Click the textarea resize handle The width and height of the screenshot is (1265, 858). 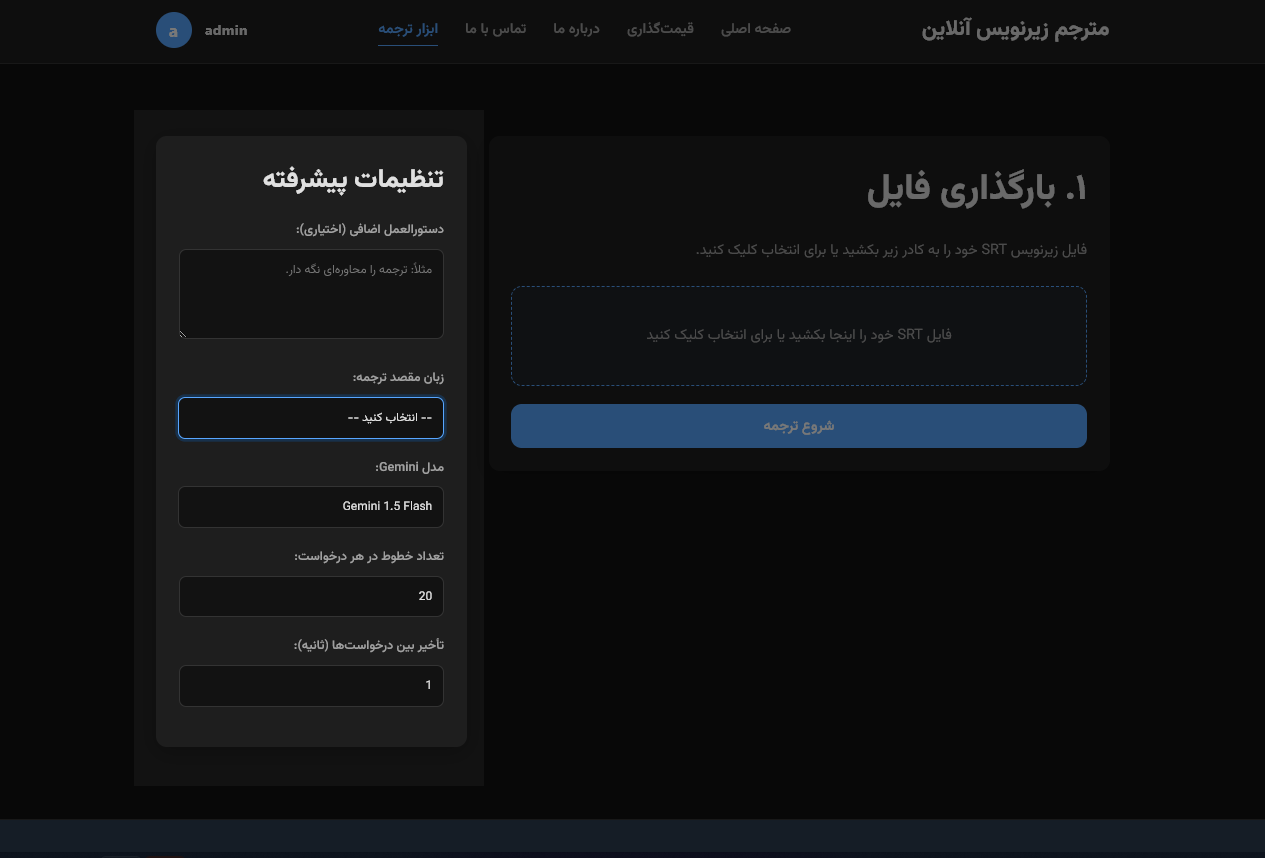tap(182, 334)
